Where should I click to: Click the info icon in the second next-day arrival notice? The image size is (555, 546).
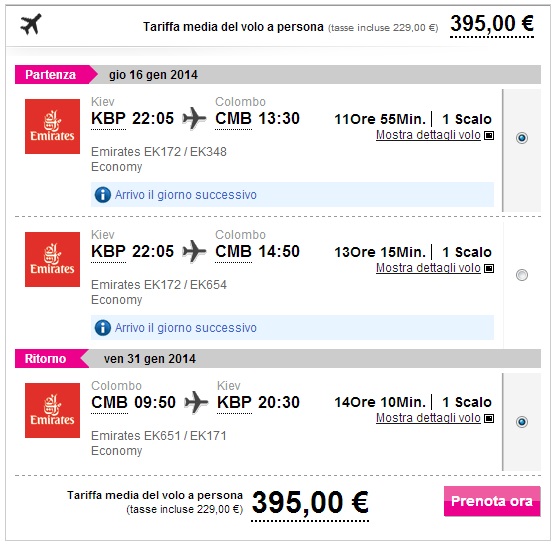[x=103, y=328]
